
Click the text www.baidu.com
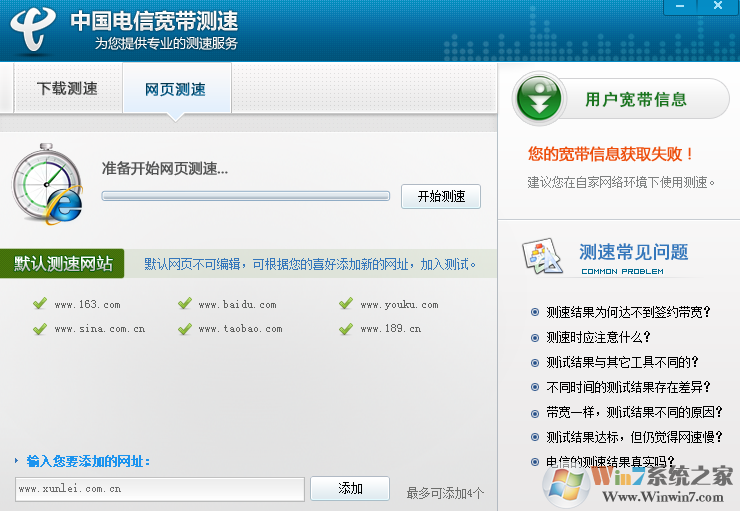click(x=237, y=305)
